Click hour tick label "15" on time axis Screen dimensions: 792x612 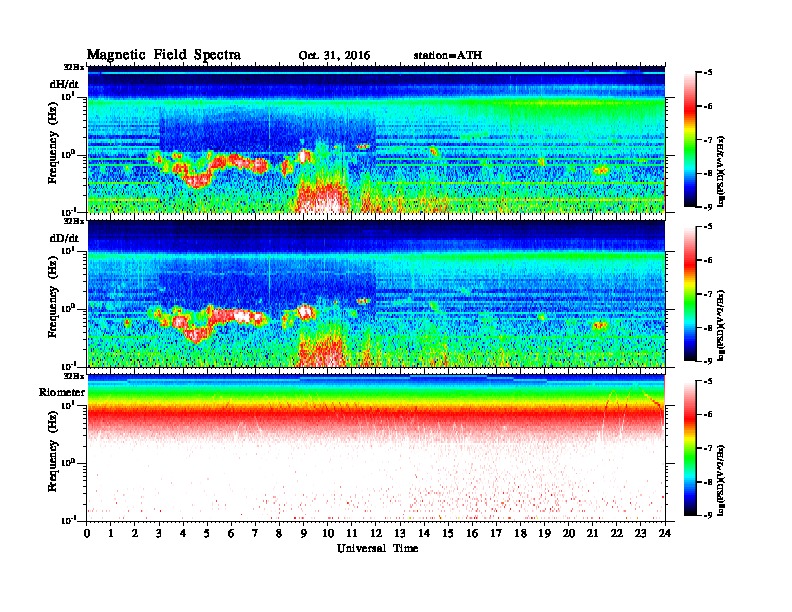click(x=448, y=534)
